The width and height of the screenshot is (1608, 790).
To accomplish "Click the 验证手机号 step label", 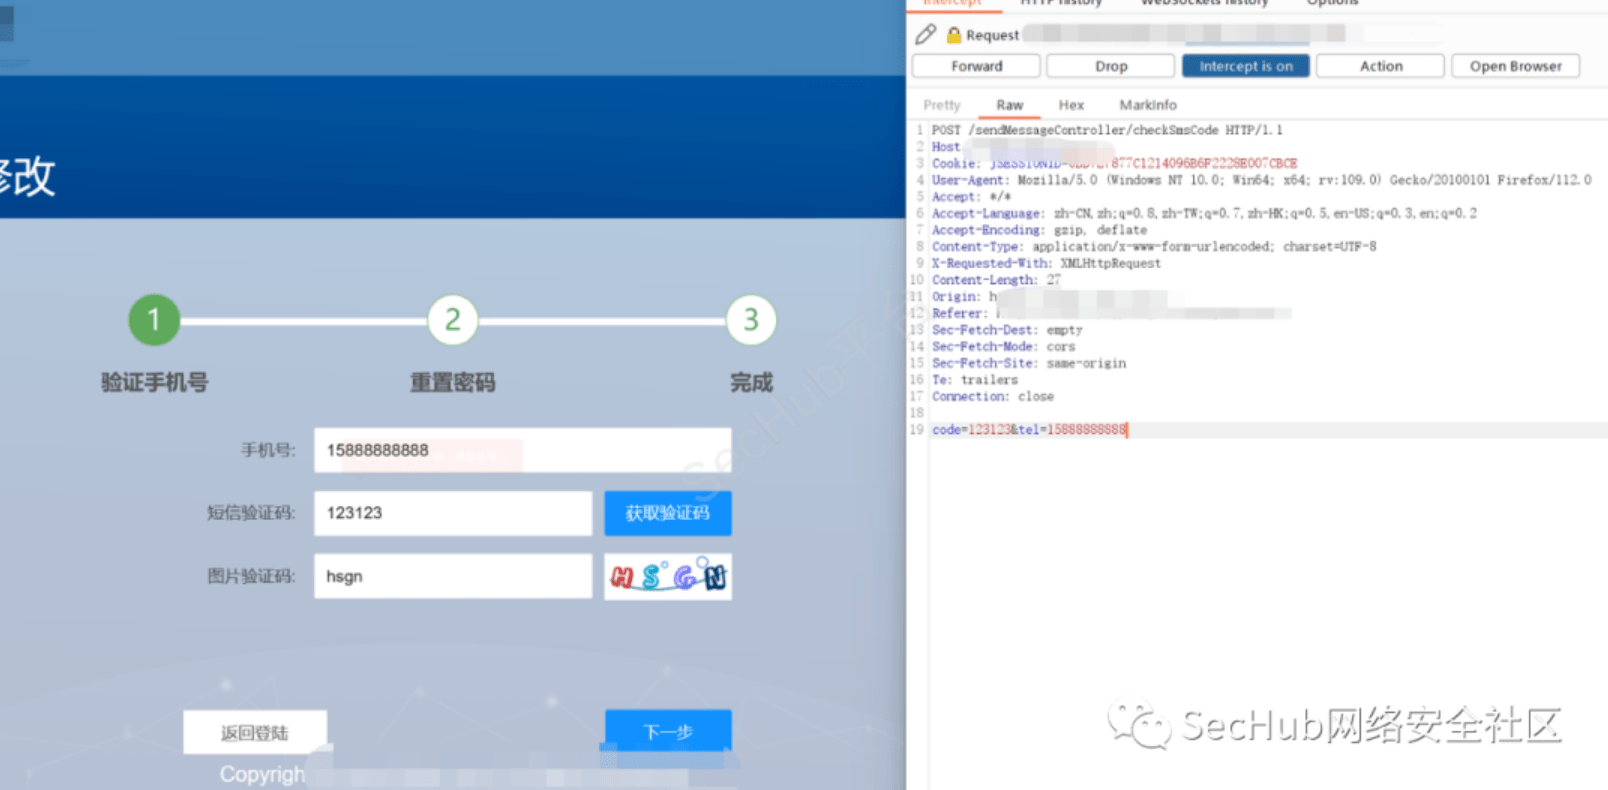I will click(x=155, y=382).
